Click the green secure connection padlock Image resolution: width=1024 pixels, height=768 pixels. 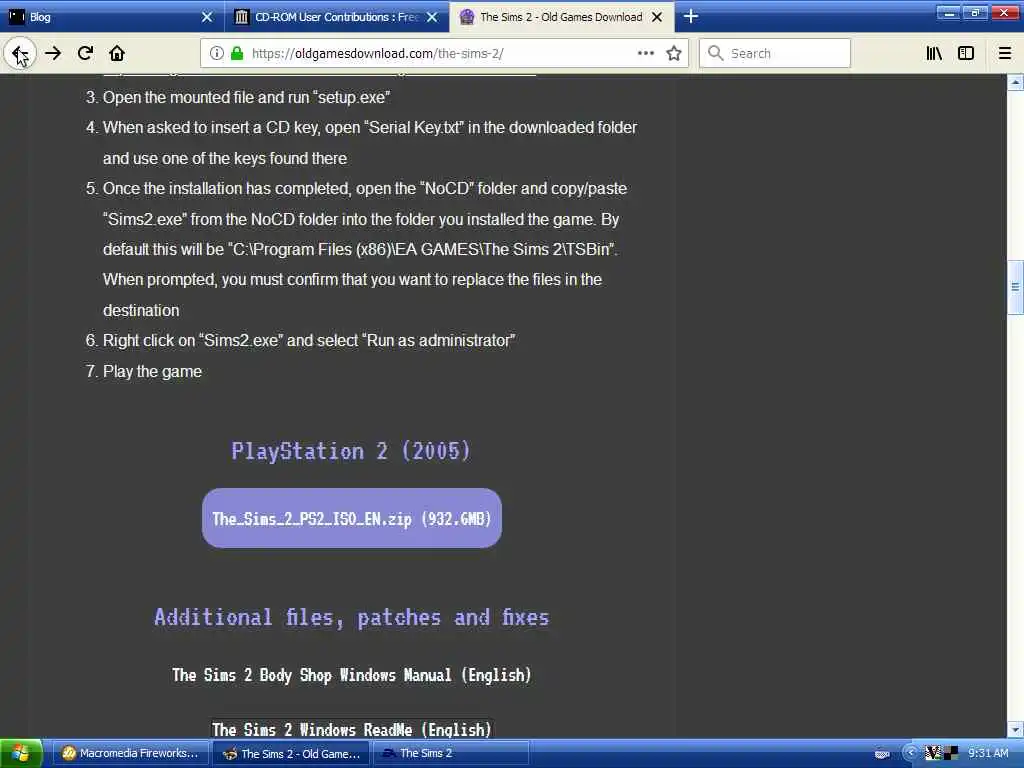(x=237, y=54)
